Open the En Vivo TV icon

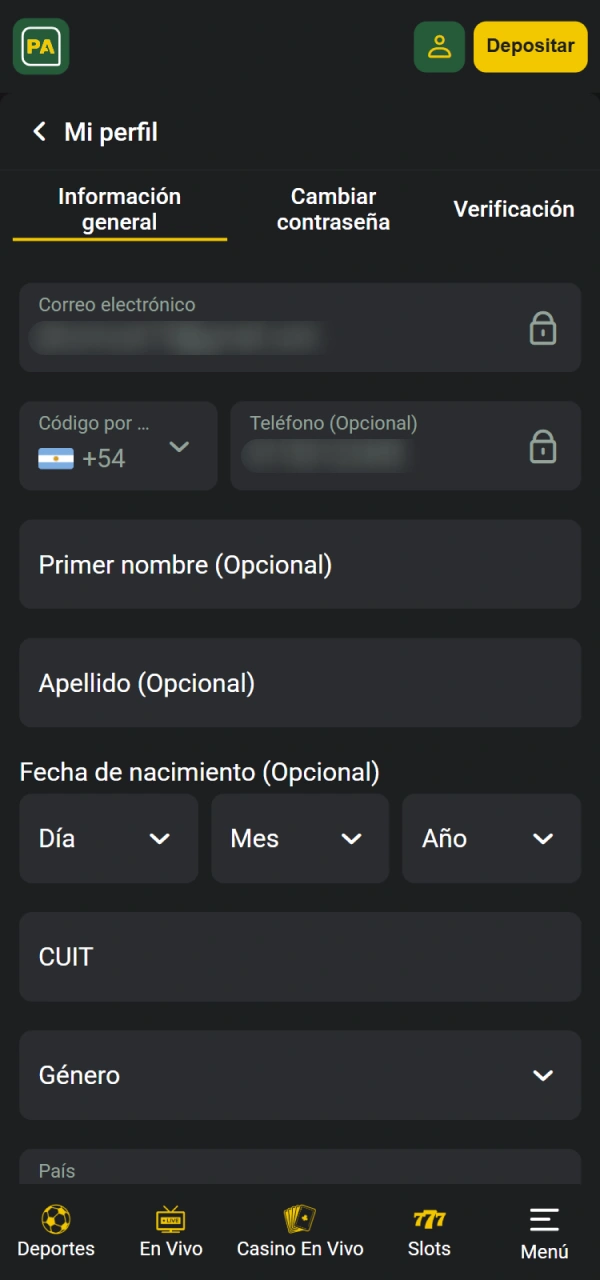(x=170, y=1218)
